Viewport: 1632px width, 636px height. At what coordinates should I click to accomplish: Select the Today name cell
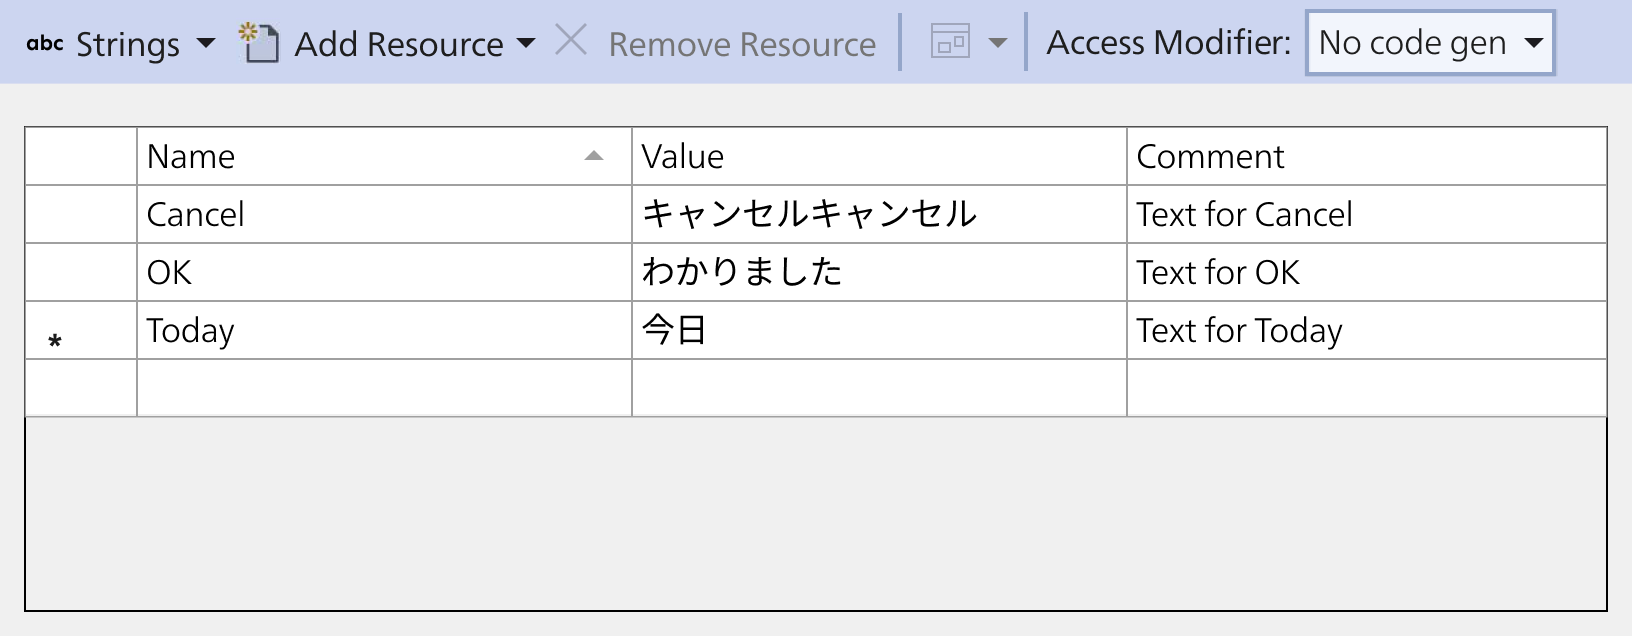[384, 330]
